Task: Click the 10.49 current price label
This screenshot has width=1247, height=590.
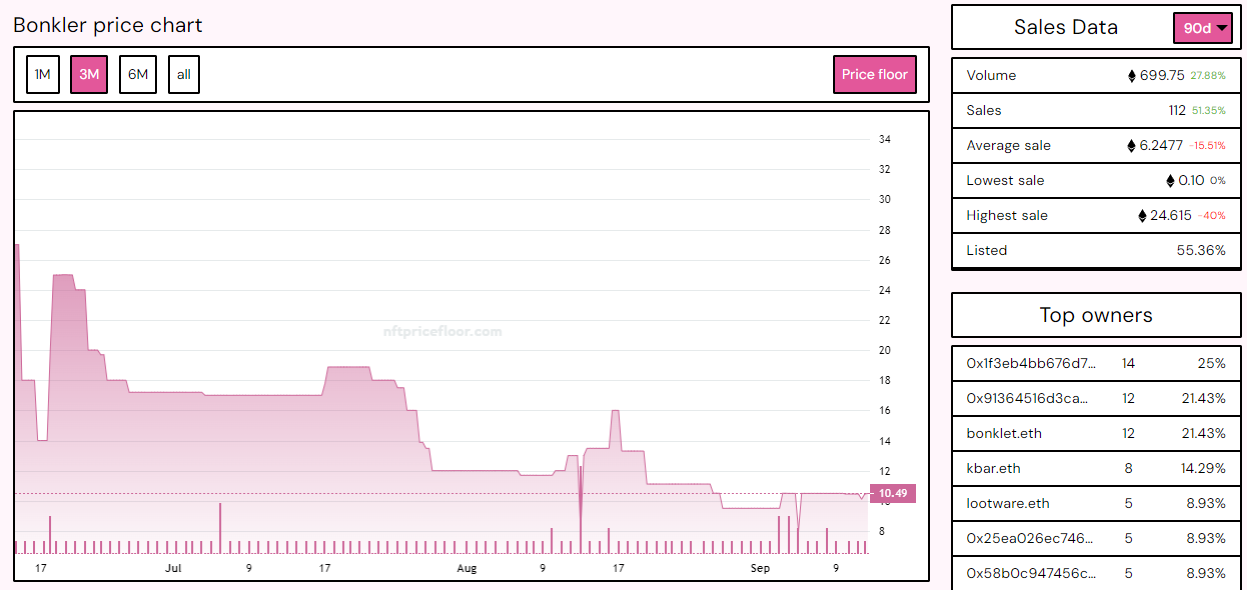Action: pyautogui.click(x=894, y=493)
